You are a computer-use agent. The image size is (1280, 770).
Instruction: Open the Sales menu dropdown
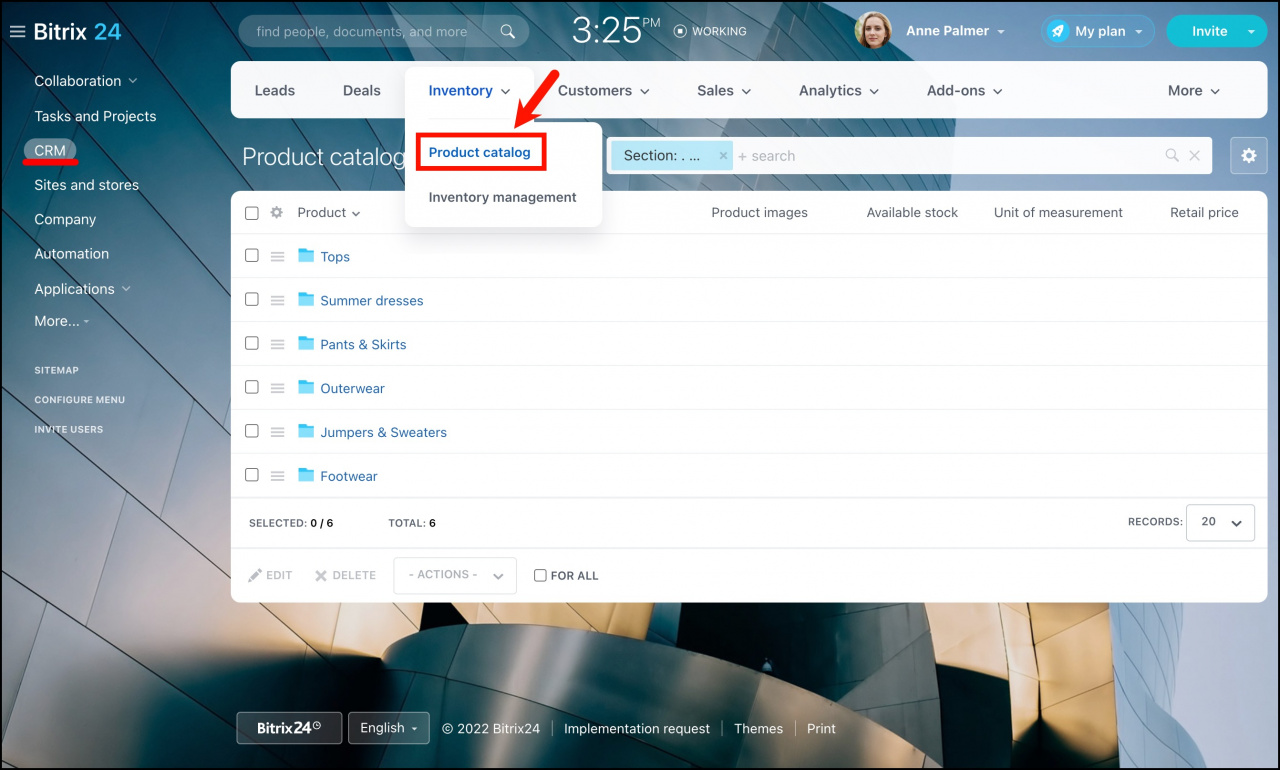725,91
